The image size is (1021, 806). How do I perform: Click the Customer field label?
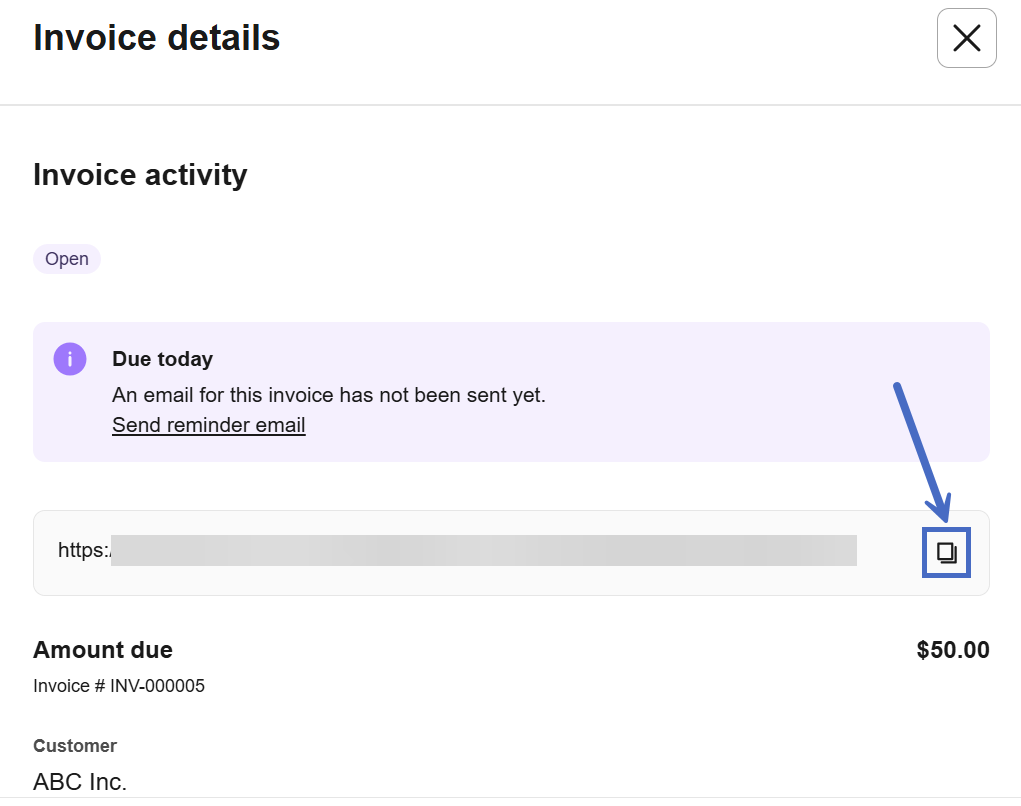tap(75, 746)
